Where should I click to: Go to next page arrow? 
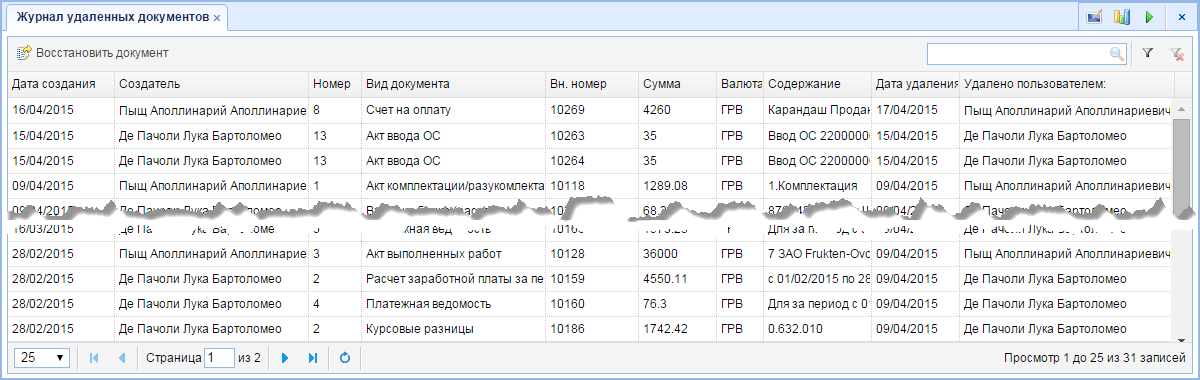point(285,358)
